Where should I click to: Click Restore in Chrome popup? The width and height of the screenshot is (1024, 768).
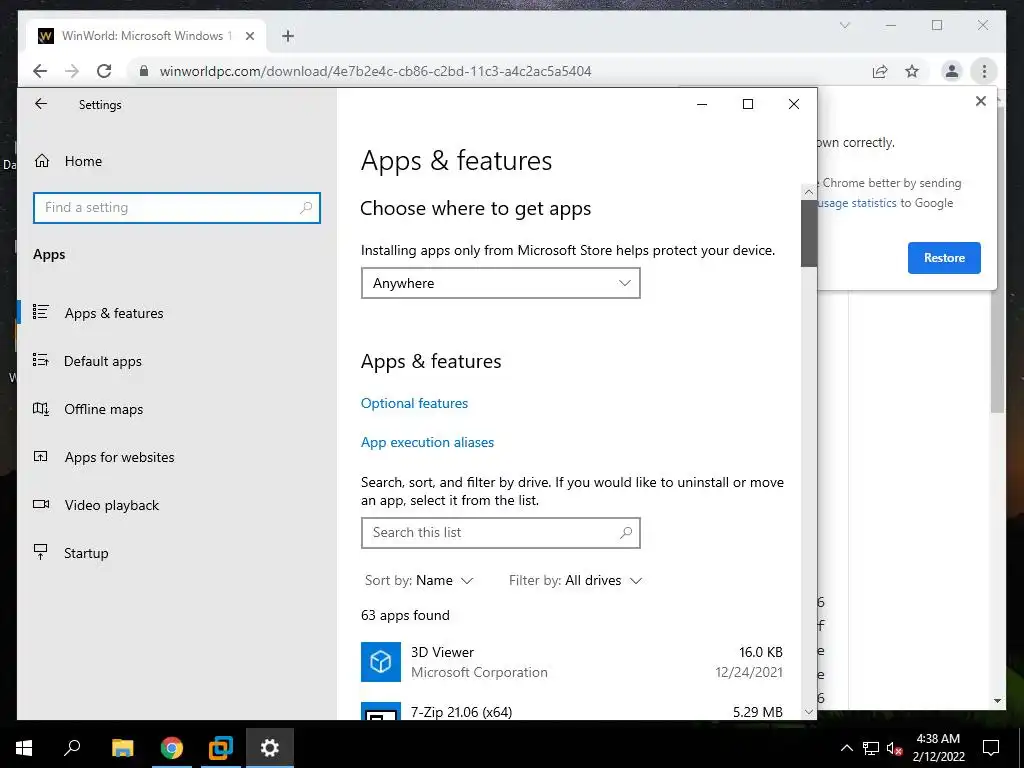point(944,258)
